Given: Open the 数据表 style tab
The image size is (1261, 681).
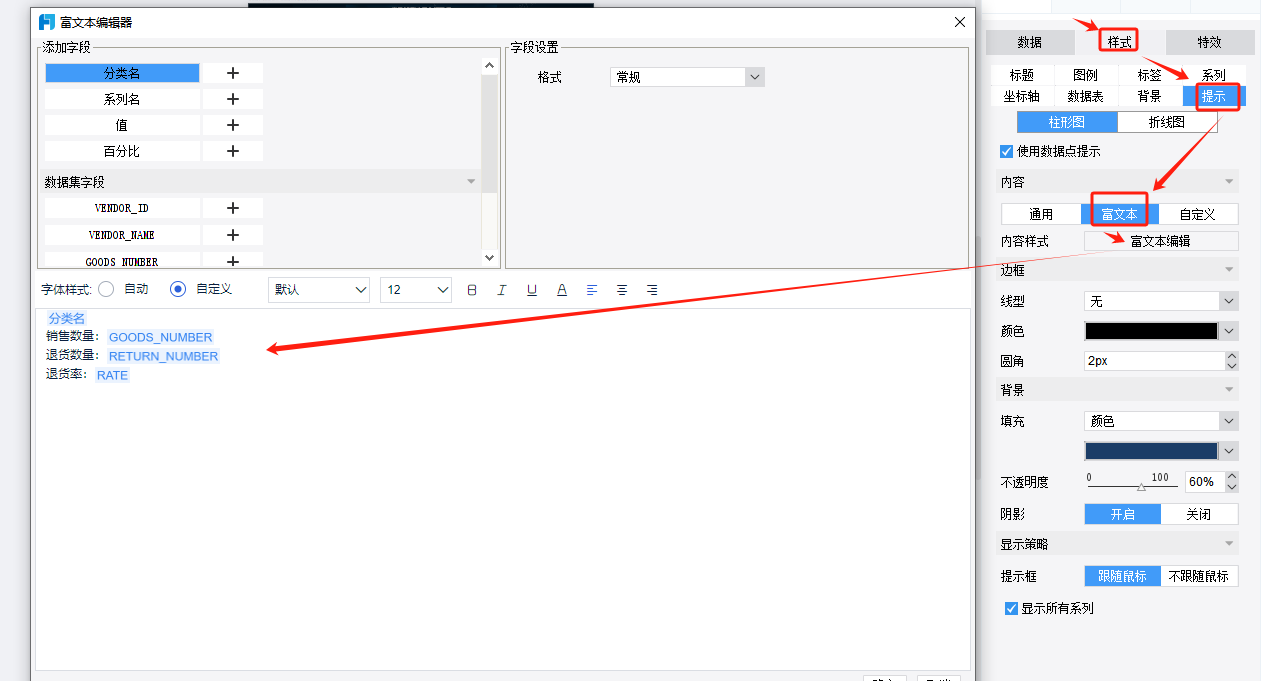Looking at the screenshot, I should pyautogui.click(x=1085, y=96).
